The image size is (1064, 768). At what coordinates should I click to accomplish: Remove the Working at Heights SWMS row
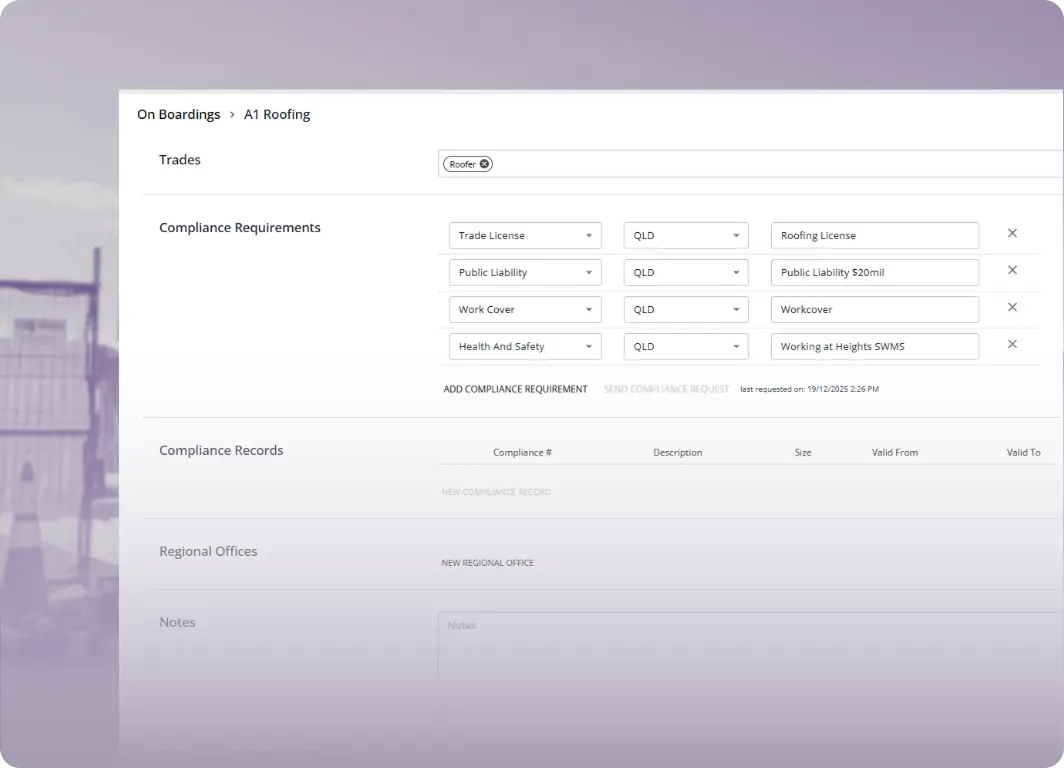pos(1012,345)
